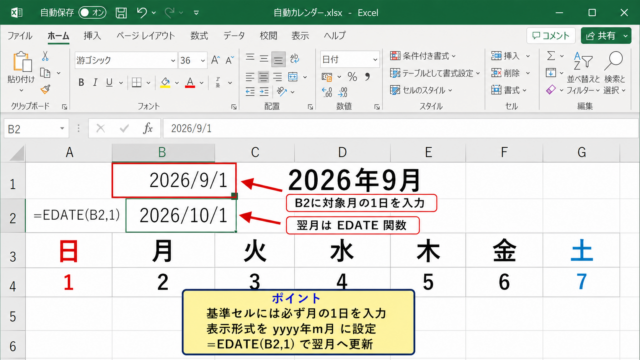Open 並べ替えとフィルター sort icon
Image resolution: width=640 pixels, height=360 pixels.
coord(583,61)
